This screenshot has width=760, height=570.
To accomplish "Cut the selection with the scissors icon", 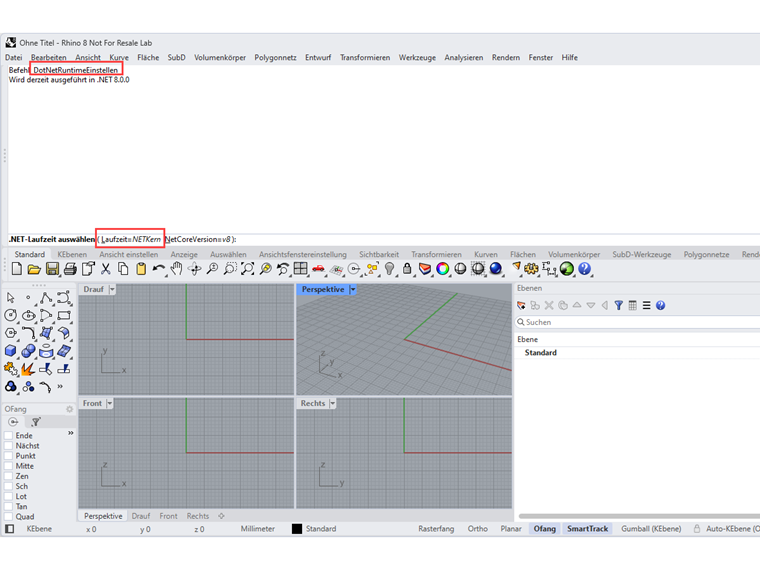I will click(106, 269).
